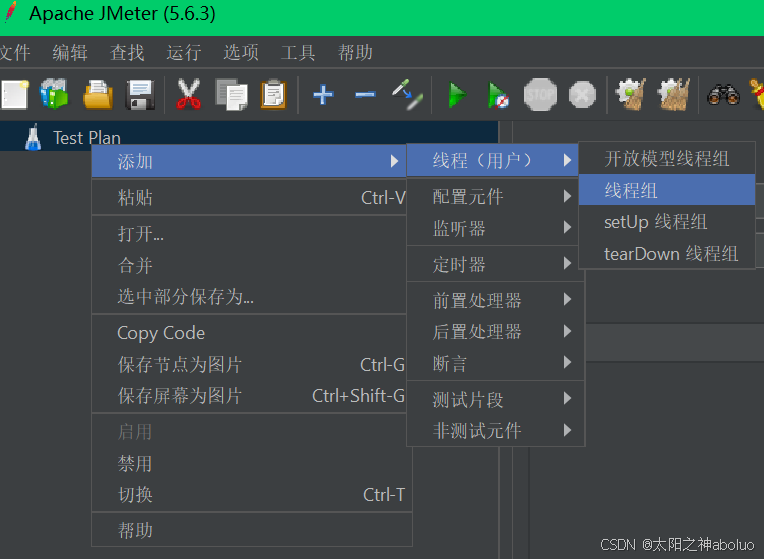Viewport: 764px width, 559px height.
Task: Expand the 添加 submenu entry
Action: [x=249, y=161]
